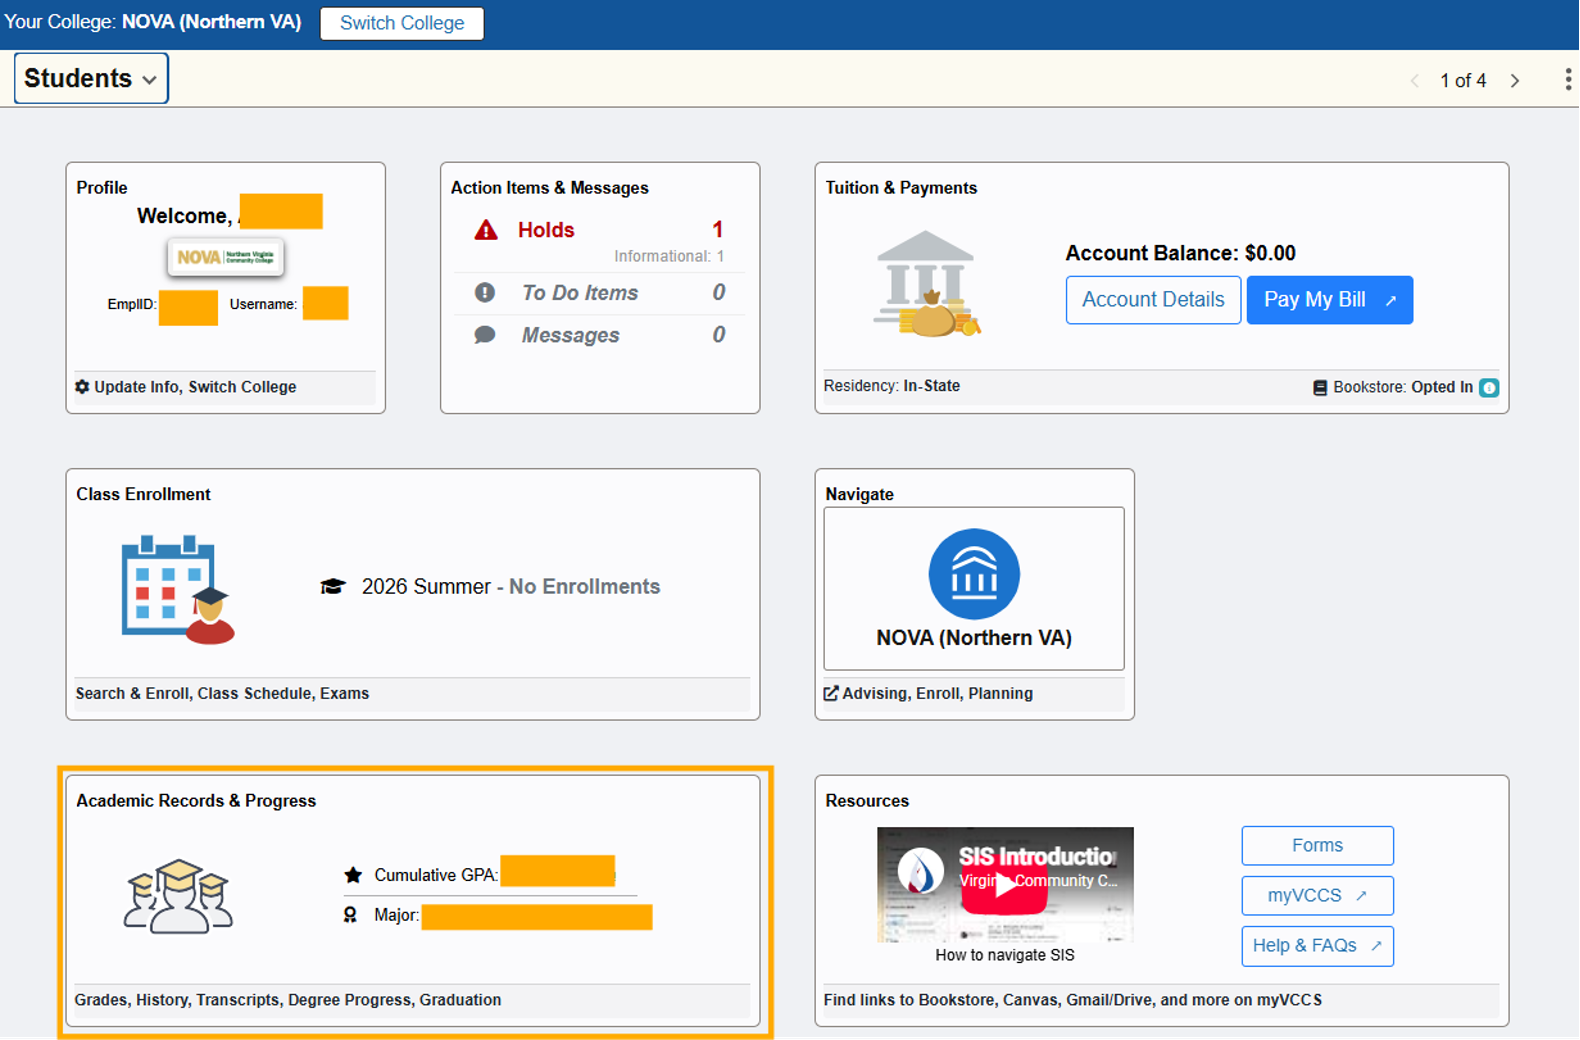The height and width of the screenshot is (1040, 1580).
Task: Click the Profile tile title
Action: click(x=102, y=188)
